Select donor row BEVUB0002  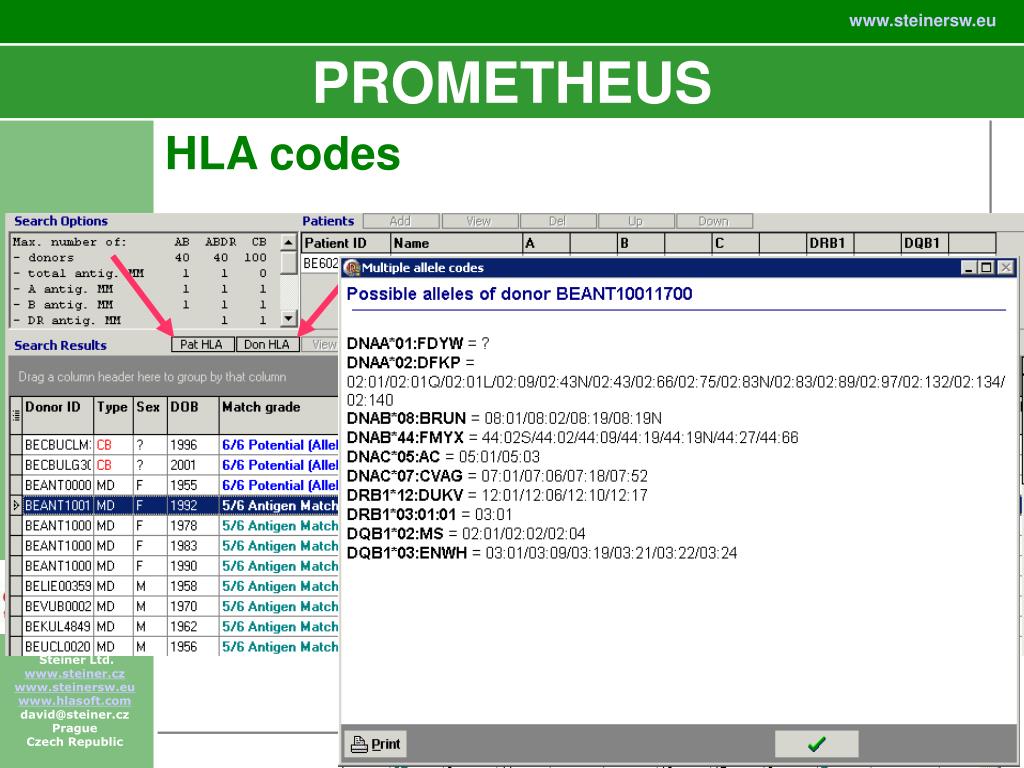[175, 607]
